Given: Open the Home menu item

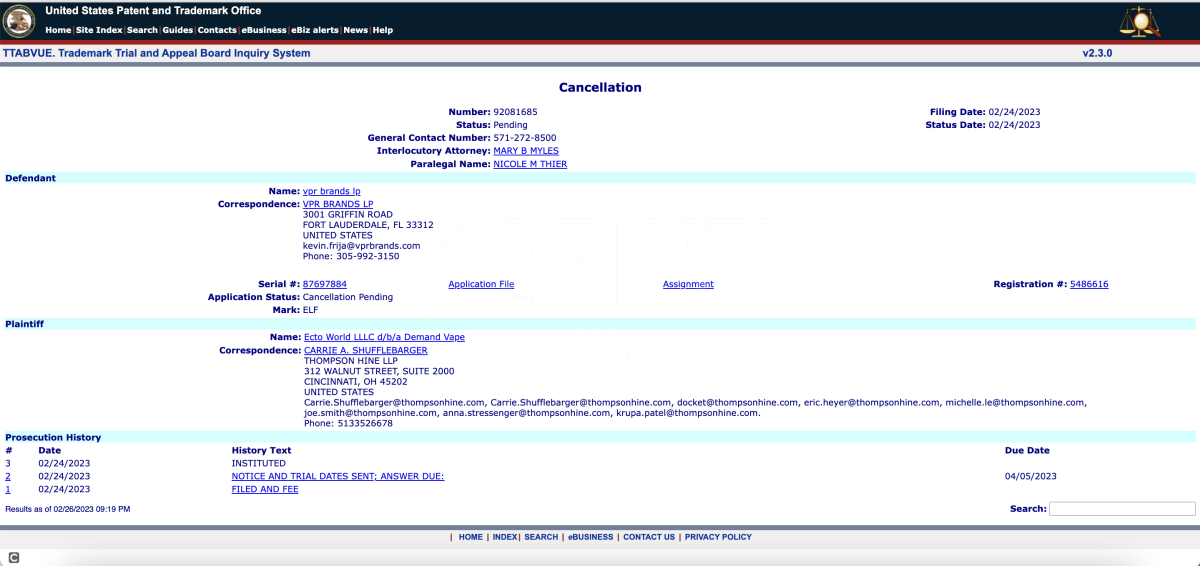Looking at the screenshot, I should coord(58,30).
